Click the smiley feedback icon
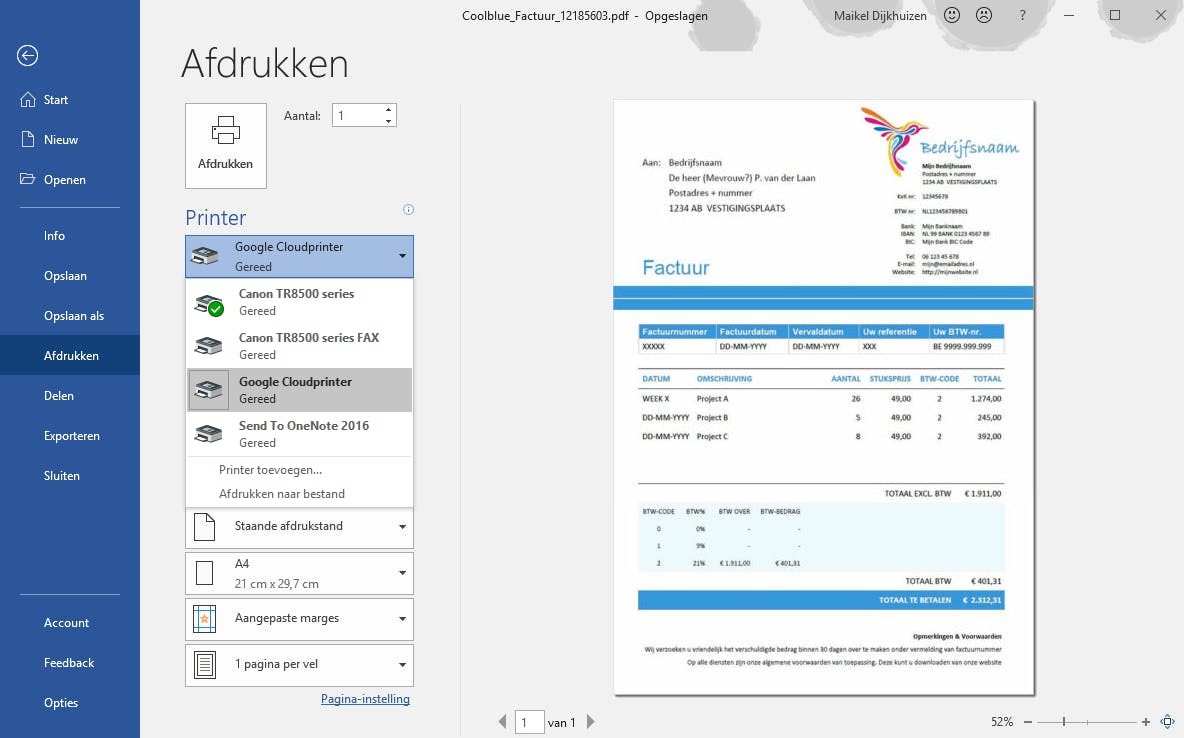 pyautogui.click(x=952, y=15)
